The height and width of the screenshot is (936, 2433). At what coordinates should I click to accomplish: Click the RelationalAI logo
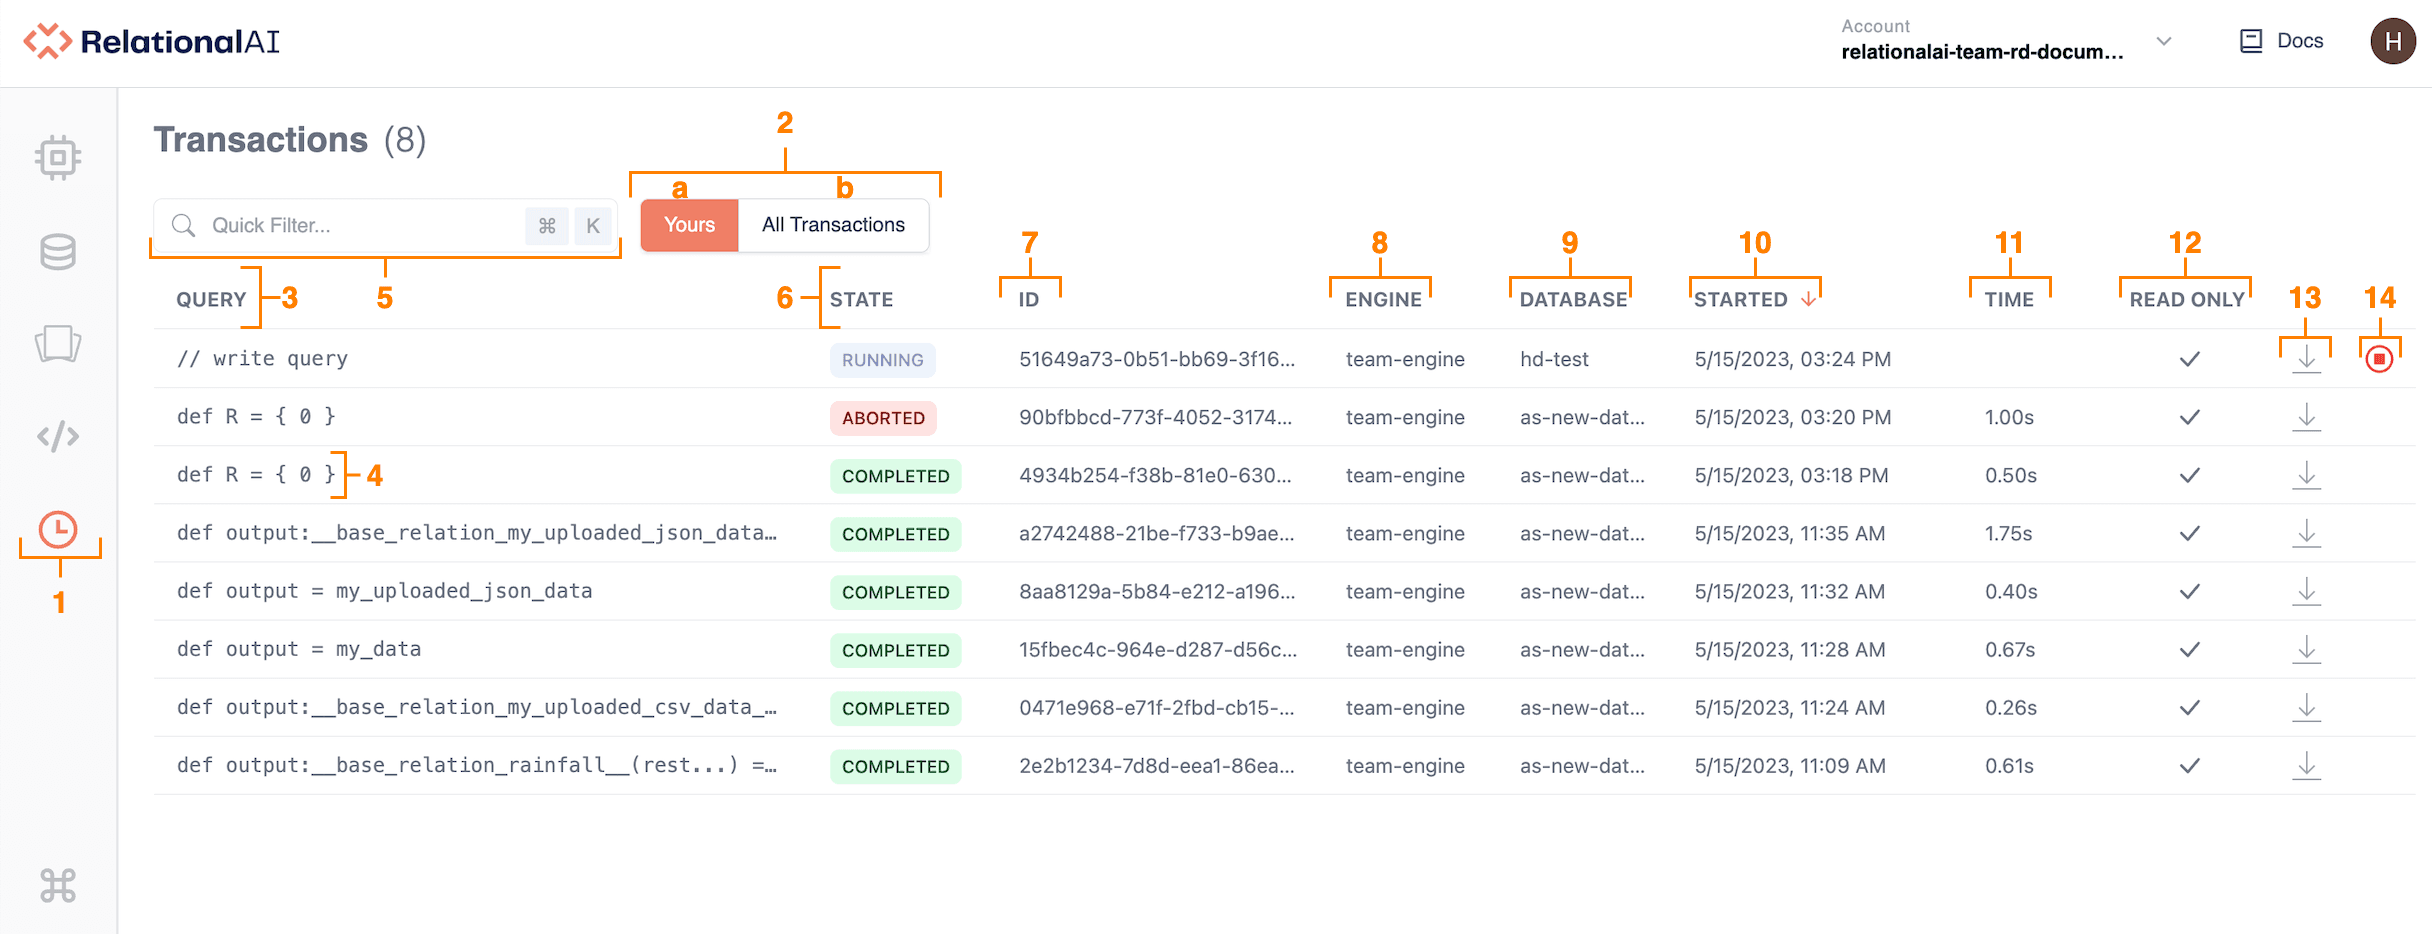click(x=151, y=41)
